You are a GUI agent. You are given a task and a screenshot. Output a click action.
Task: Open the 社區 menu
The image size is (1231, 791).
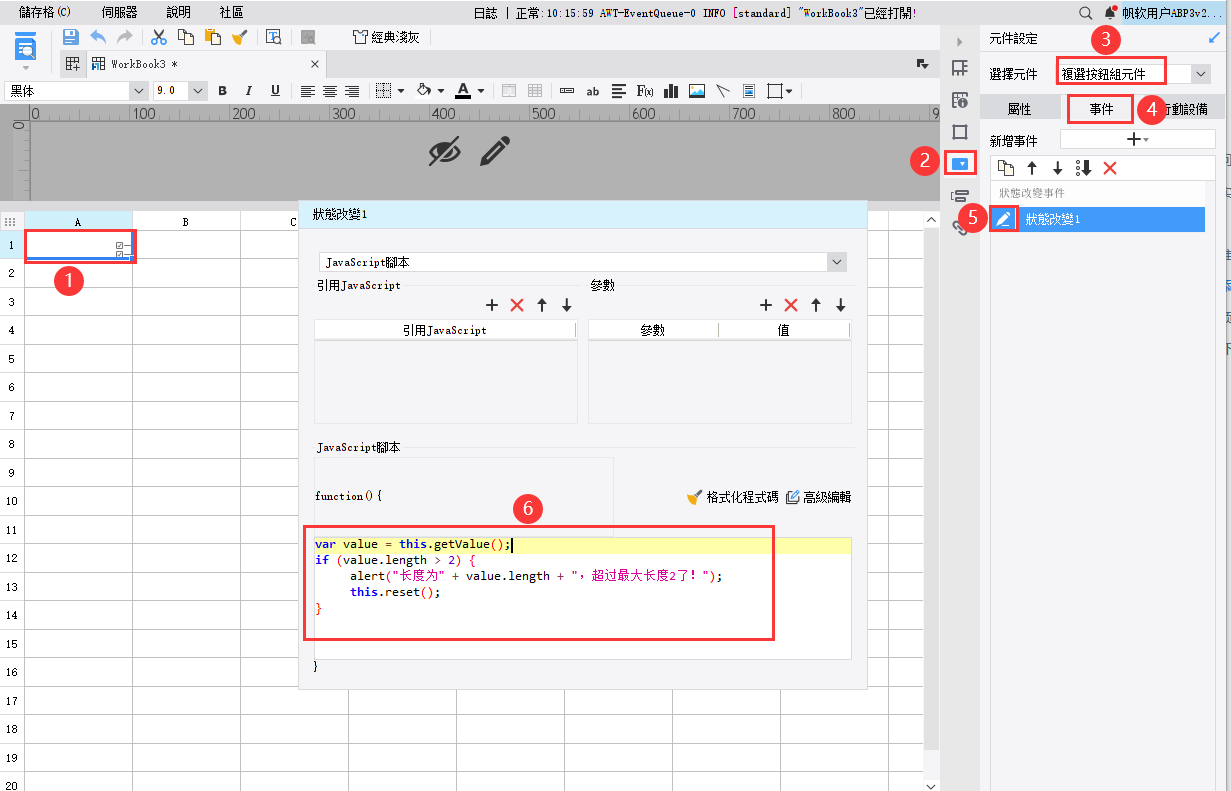(x=231, y=13)
